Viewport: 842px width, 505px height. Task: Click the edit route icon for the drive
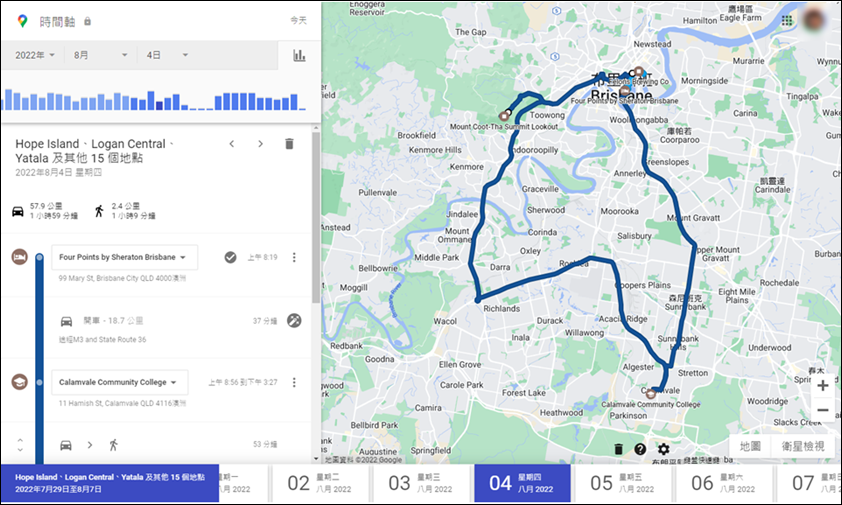pyautogui.click(x=294, y=321)
